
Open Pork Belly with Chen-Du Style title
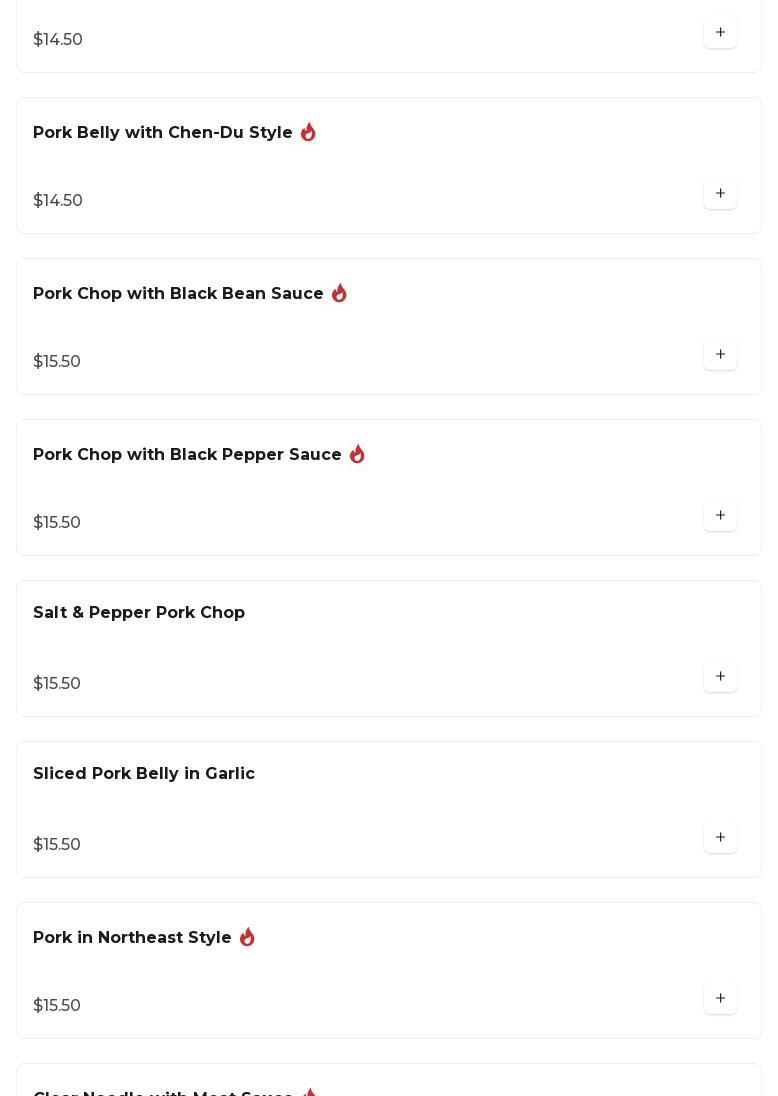[x=163, y=133]
